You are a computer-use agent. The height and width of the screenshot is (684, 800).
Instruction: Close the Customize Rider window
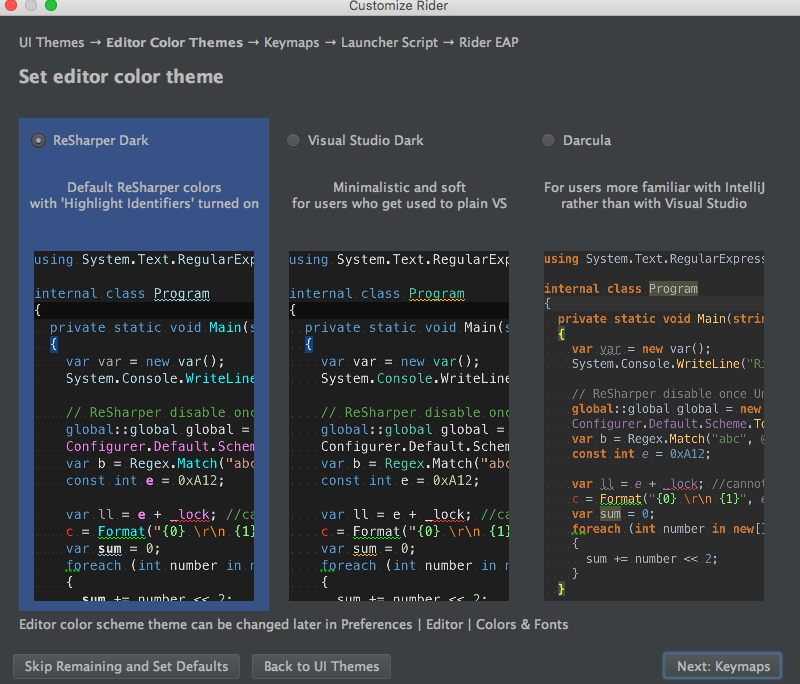pos(11,5)
